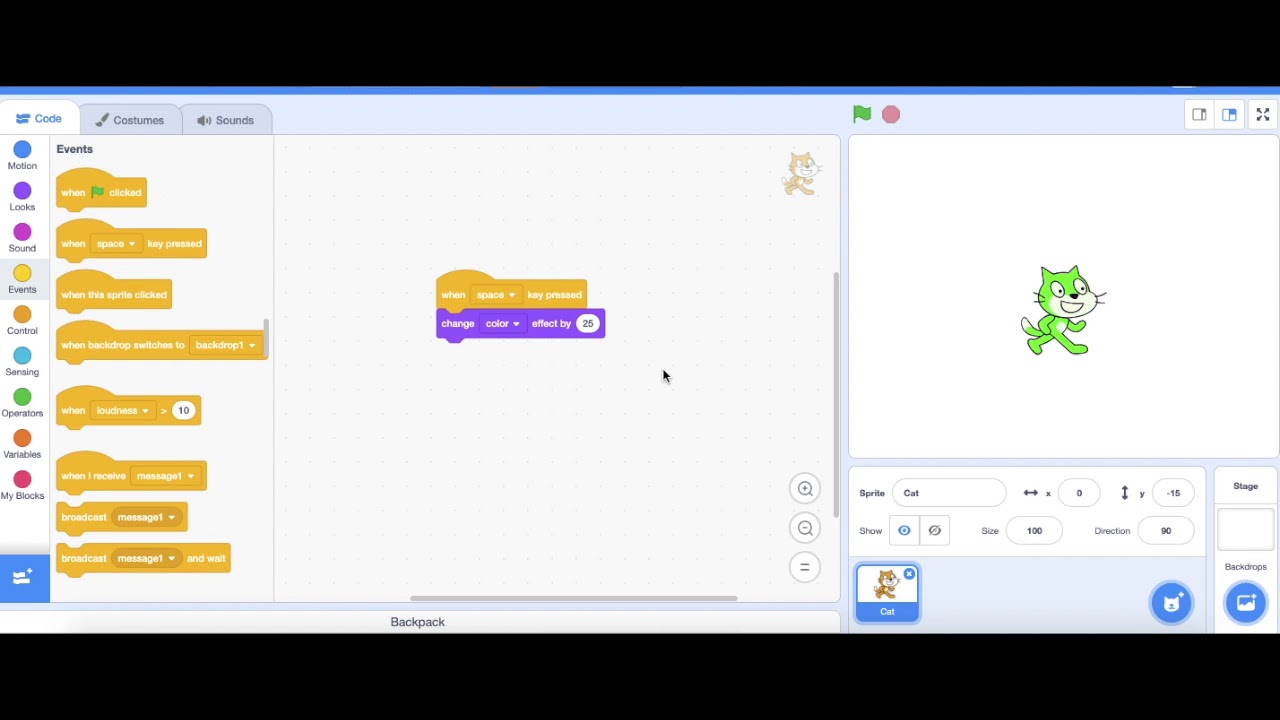The image size is (1280, 720).
Task: Click the block palette scrollbar
Action: click(x=266, y=339)
